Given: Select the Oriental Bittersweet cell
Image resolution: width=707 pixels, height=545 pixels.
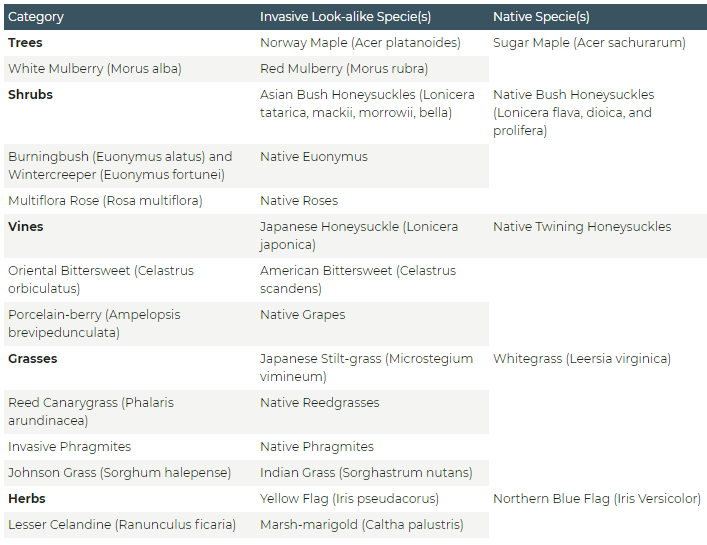Looking at the screenshot, I should coord(101,280).
